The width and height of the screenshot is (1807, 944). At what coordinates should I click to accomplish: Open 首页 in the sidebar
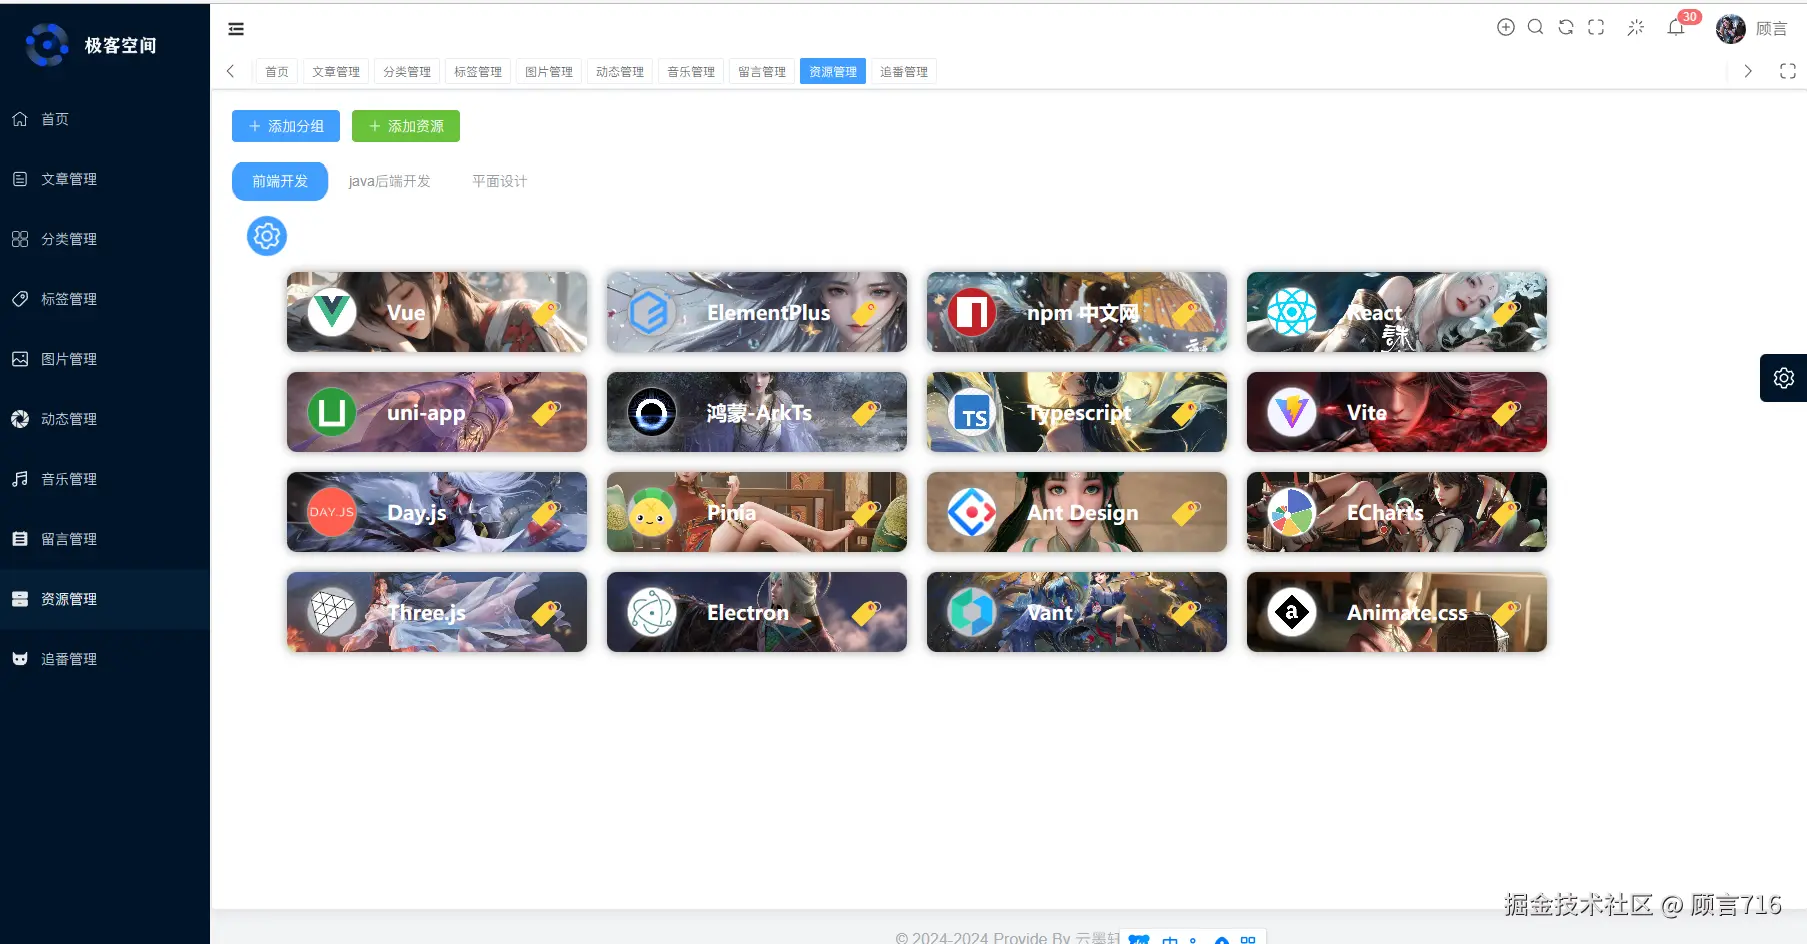(105, 119)
